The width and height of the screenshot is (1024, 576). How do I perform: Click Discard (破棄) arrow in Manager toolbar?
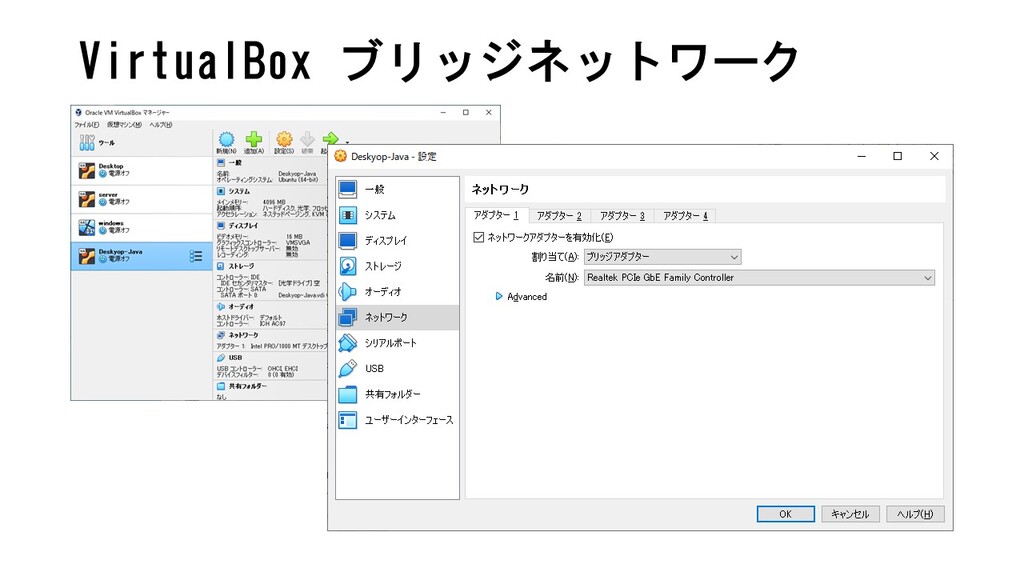tap(307, 142)
